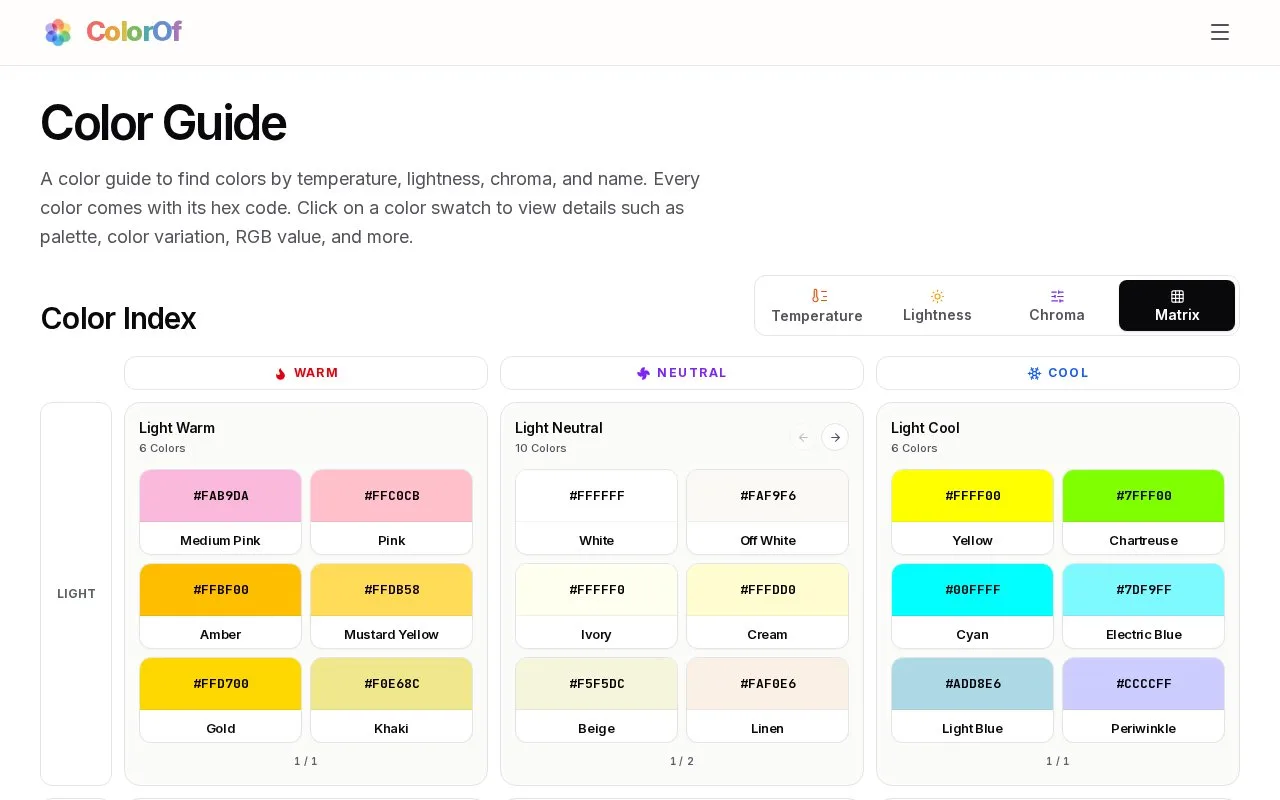Click the LIGHT row label
The height and width of the screenshot is (800, 1280).
(x=76, y=593)
